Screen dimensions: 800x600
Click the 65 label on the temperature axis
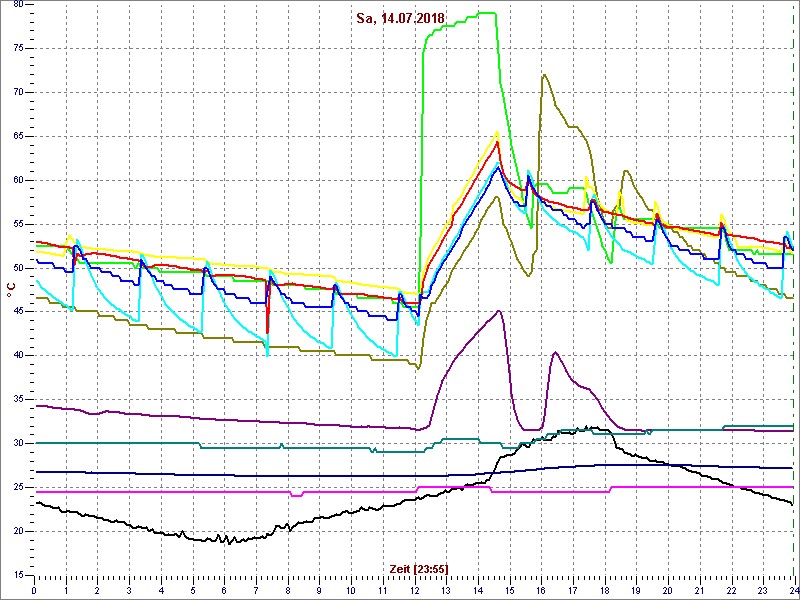[x=17, y=136]
